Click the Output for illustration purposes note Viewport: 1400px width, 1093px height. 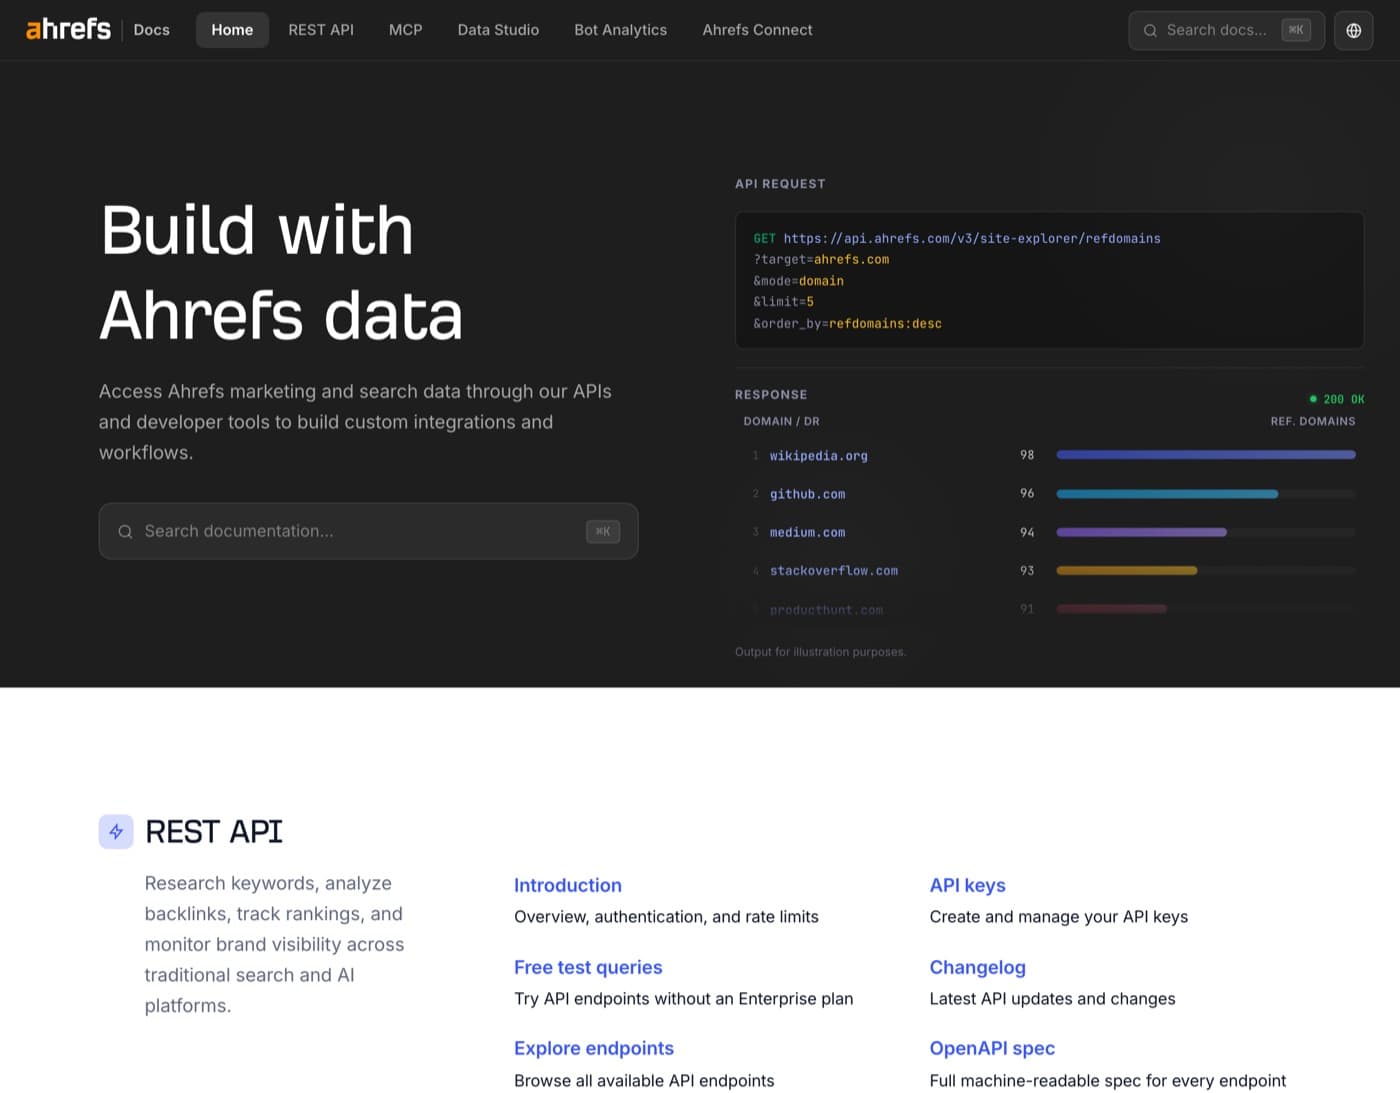(820, 652)
